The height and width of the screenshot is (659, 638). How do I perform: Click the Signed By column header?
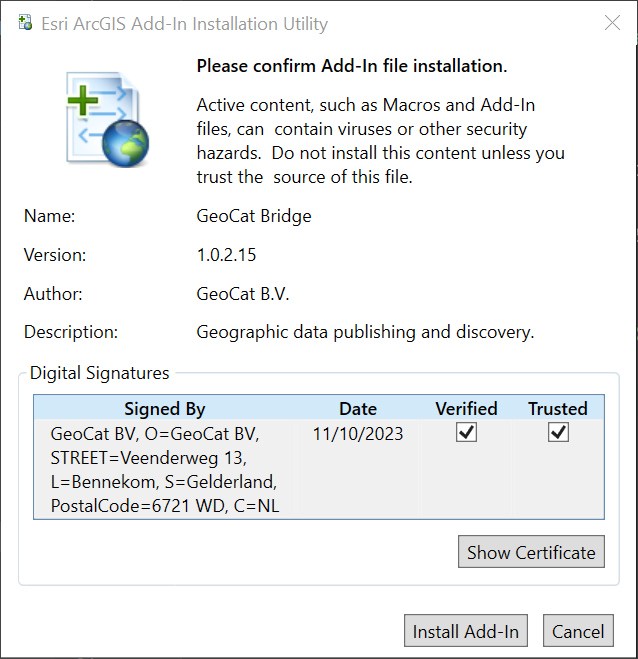pos(165,408)
